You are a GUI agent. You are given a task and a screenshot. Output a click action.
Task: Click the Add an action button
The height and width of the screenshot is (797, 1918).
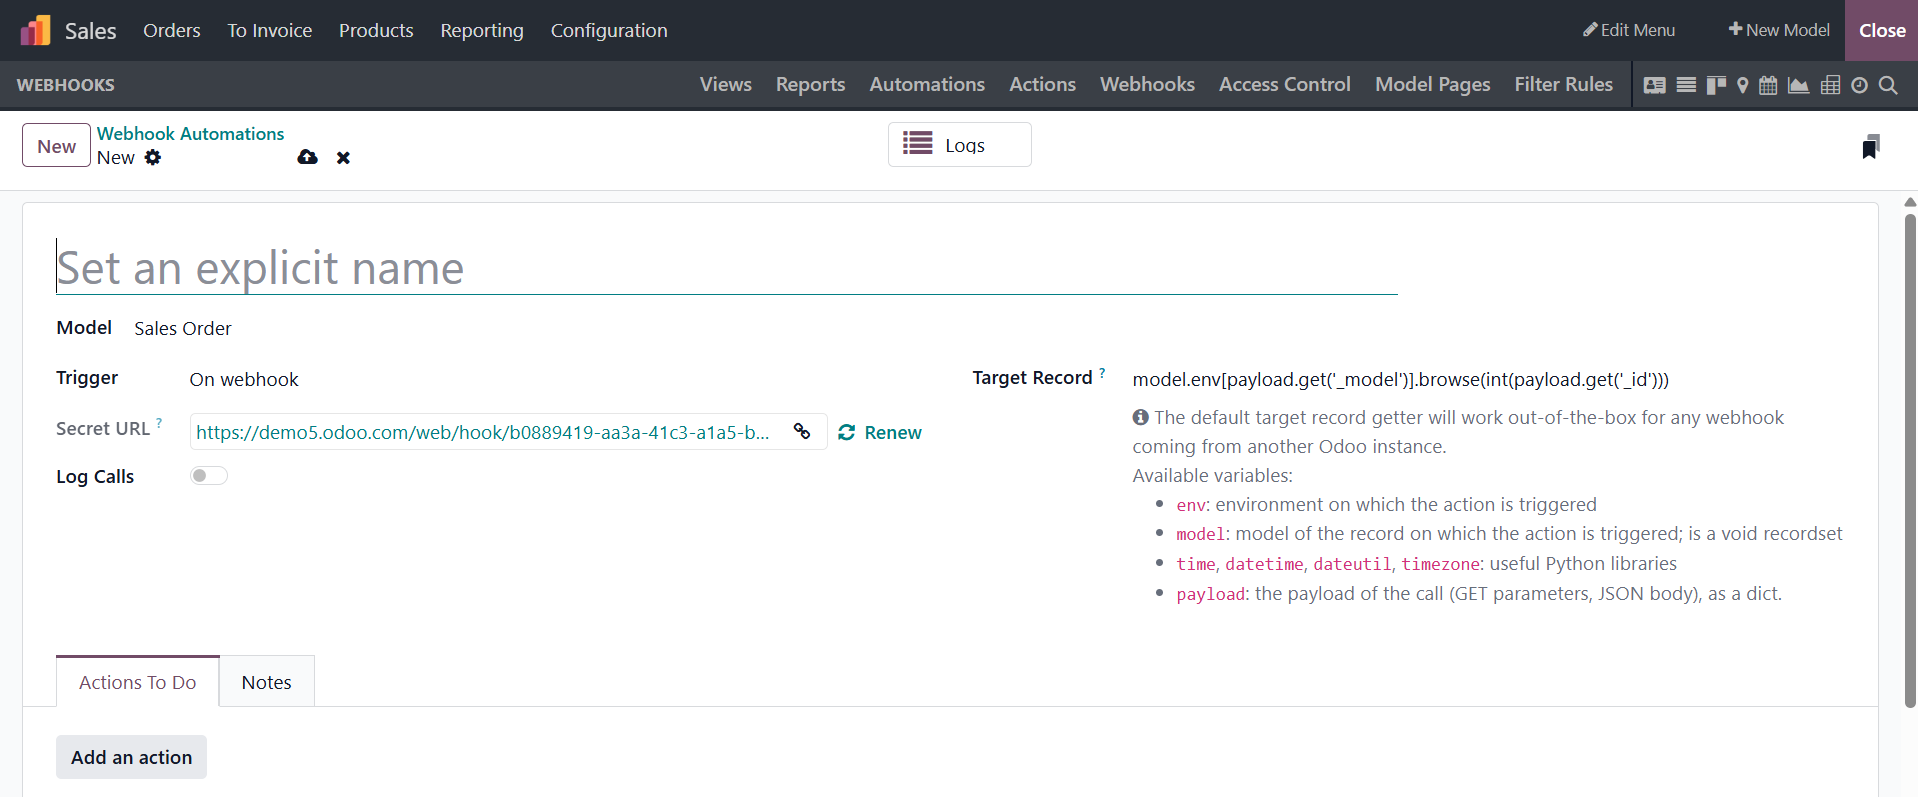point(131,757)
